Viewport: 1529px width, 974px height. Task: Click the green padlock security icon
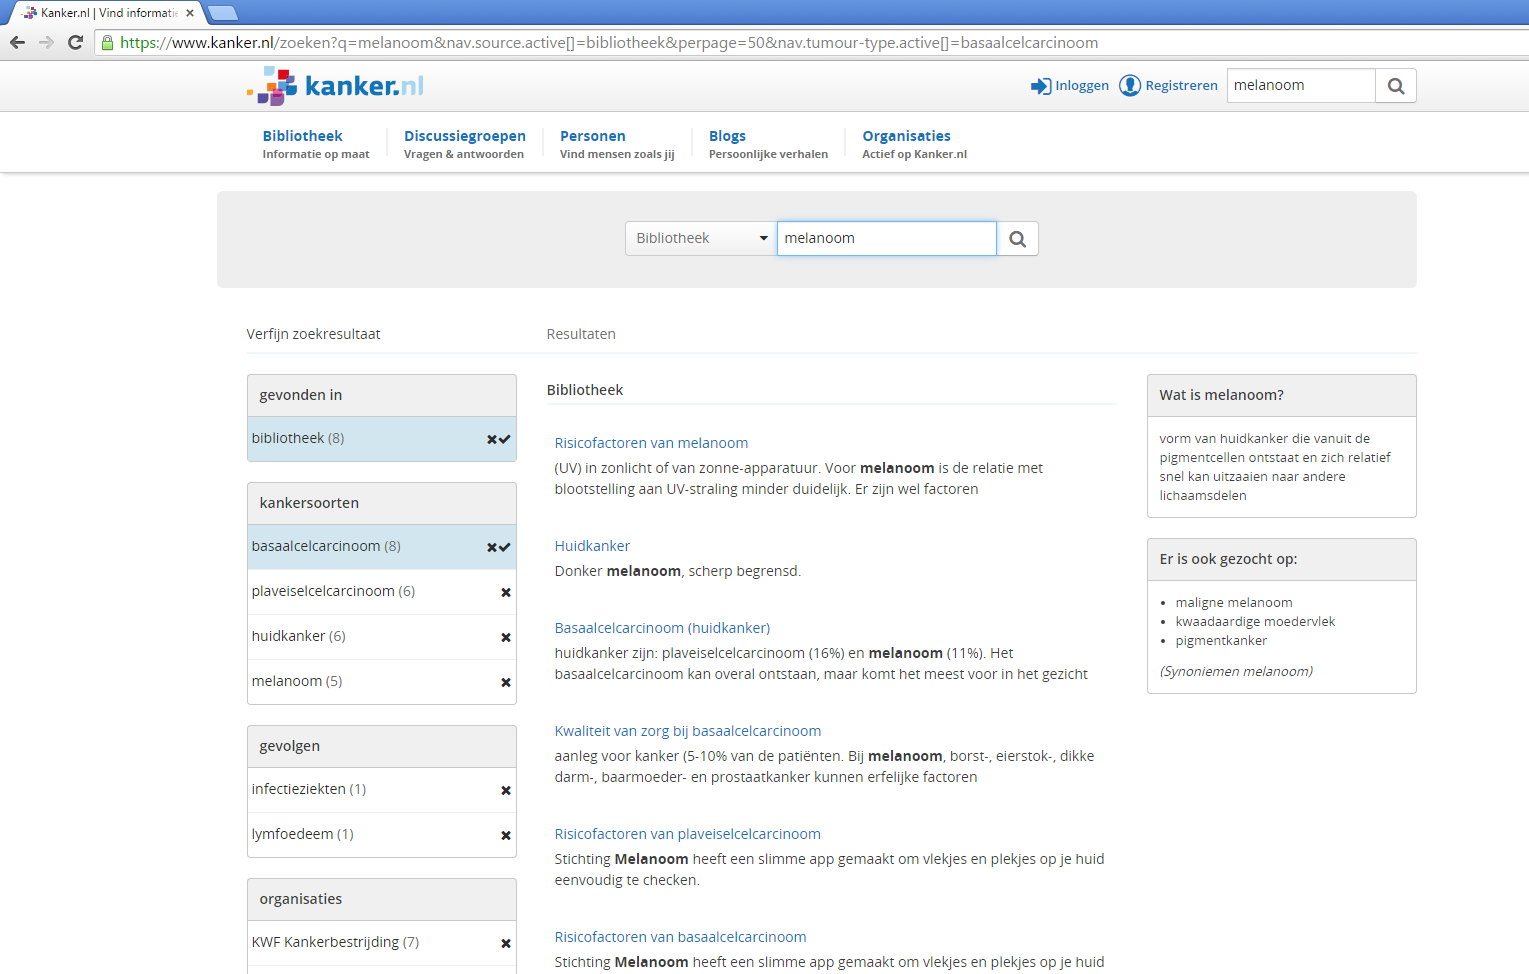click(x=107, y=42)
